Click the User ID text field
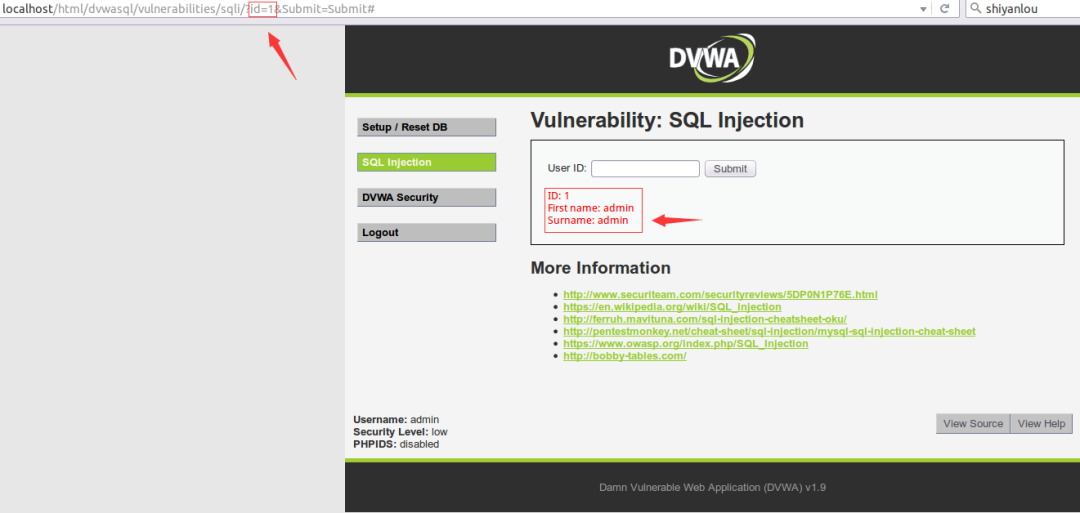Screen dimensions: 1080x513 point(645,169)
